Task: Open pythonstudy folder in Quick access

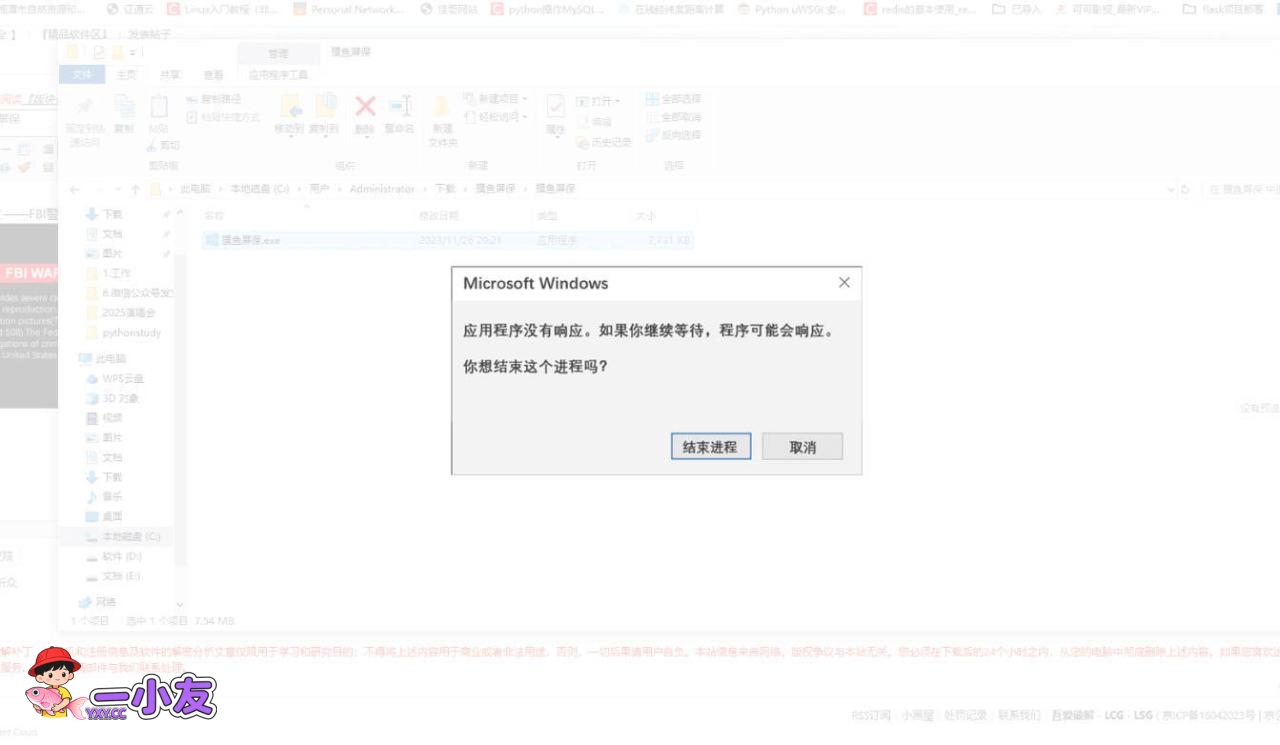Action: pos(131,333)
